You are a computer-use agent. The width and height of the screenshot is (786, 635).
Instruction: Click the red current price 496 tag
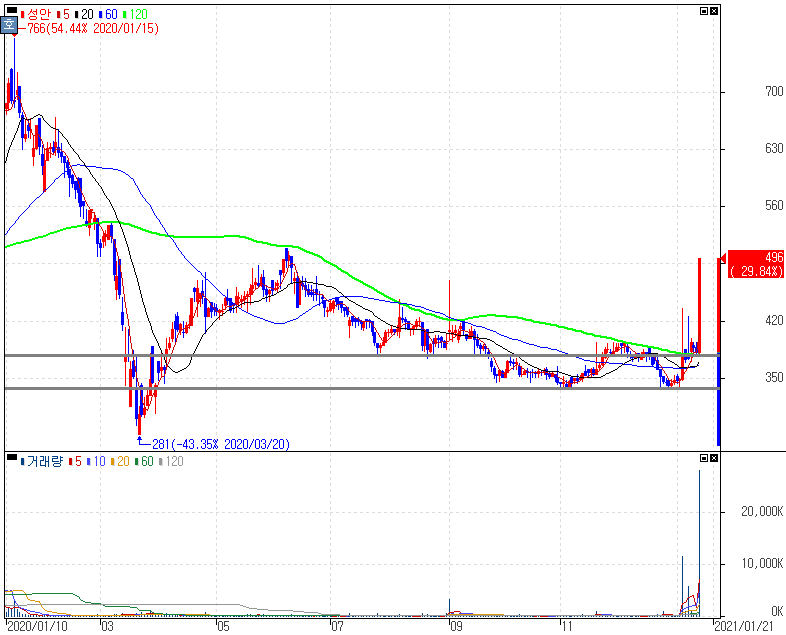(x=756, y=264)
